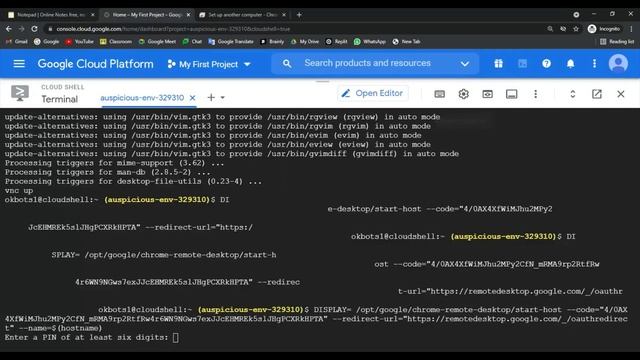This screenshot has height=360, width=640.
Task: Click the search magnifier icon in header
Action: click(287, 64)
